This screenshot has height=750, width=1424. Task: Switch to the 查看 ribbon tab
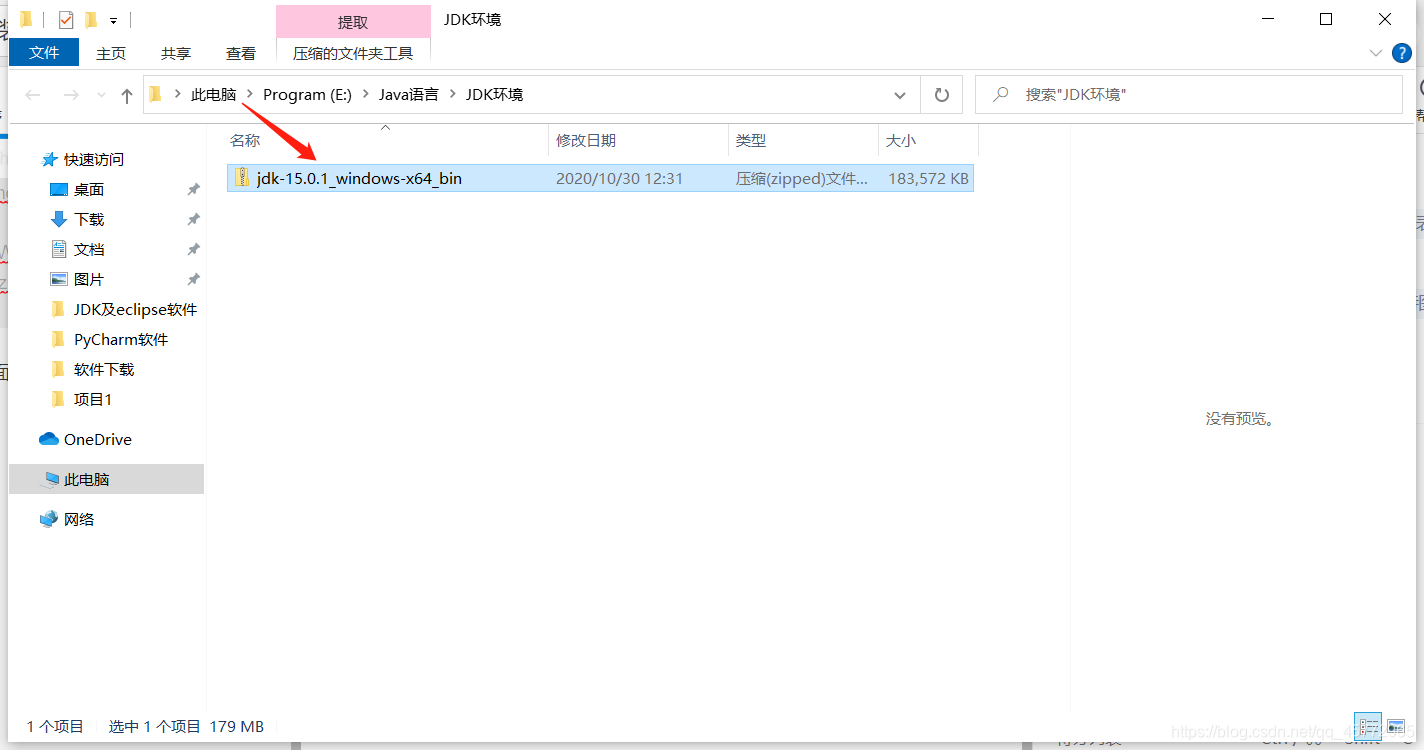[240, 53]
